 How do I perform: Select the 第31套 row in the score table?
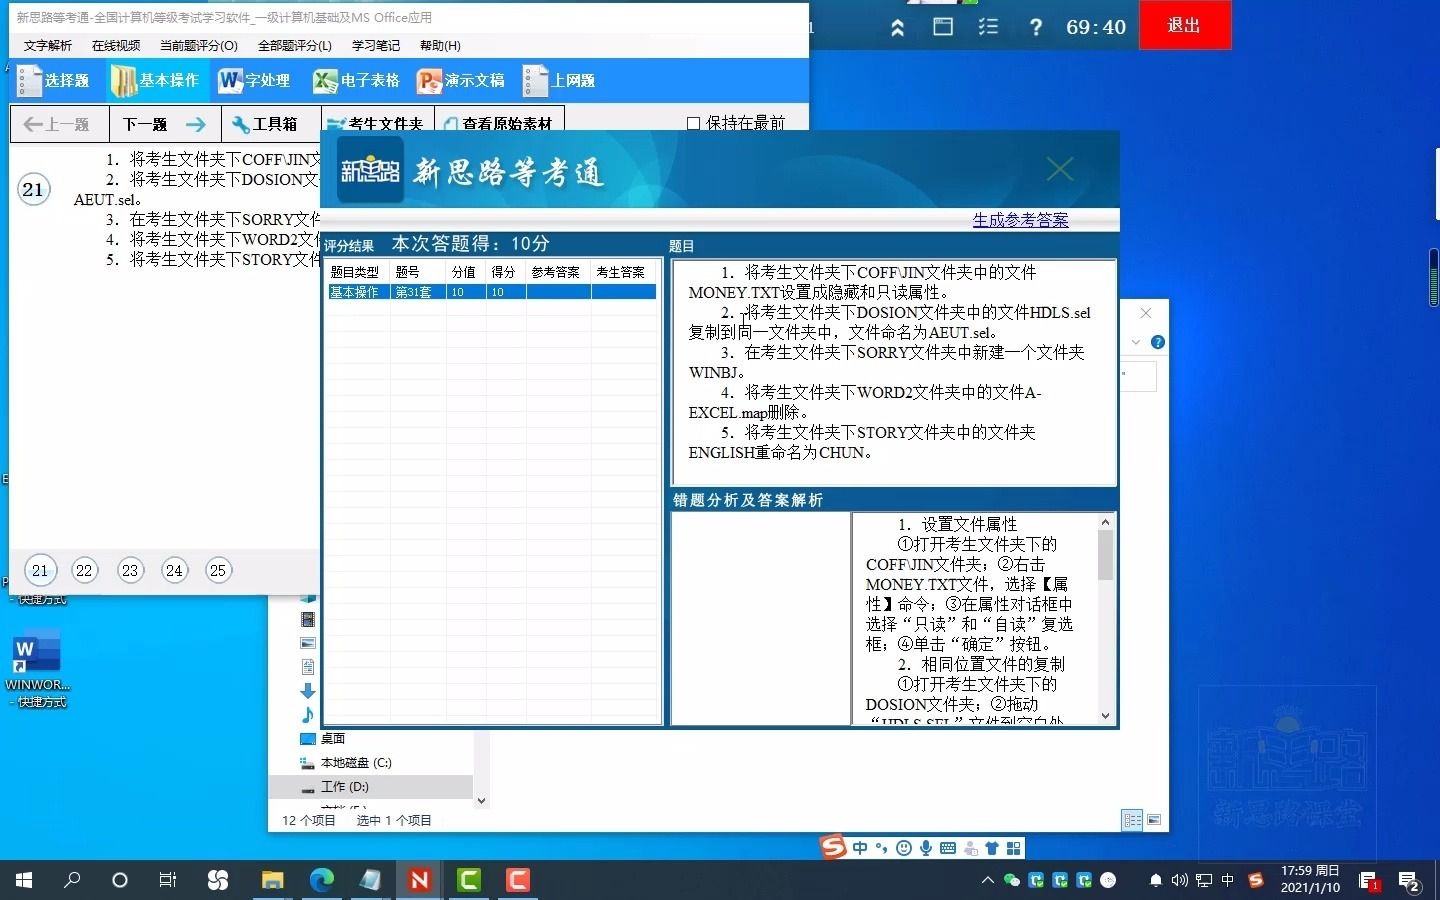click(x=416, y=291)
